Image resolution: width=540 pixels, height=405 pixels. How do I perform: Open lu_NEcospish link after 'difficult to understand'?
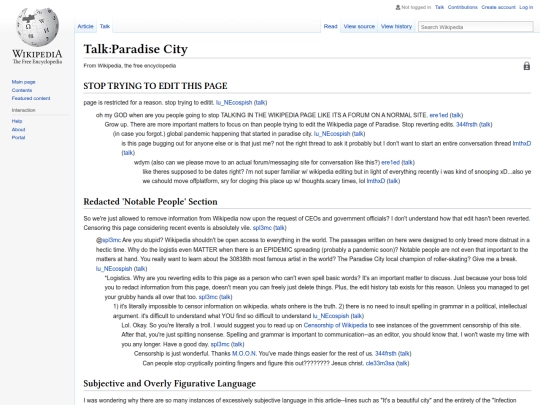331,316
